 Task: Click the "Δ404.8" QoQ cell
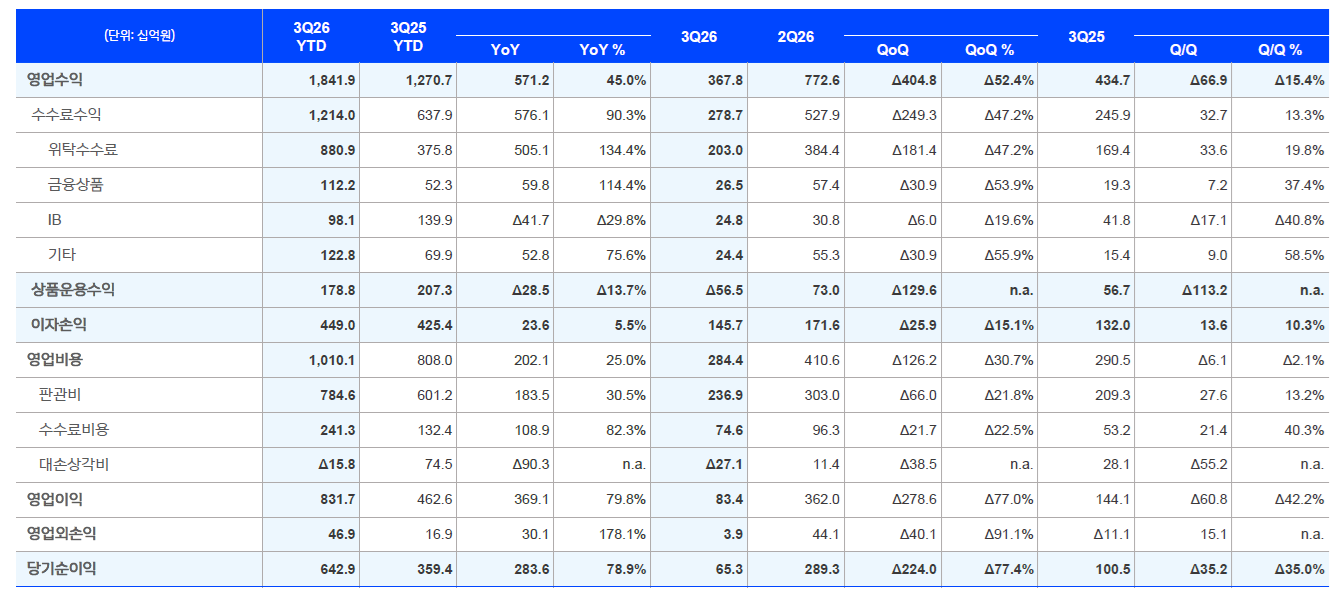(915, 80)
